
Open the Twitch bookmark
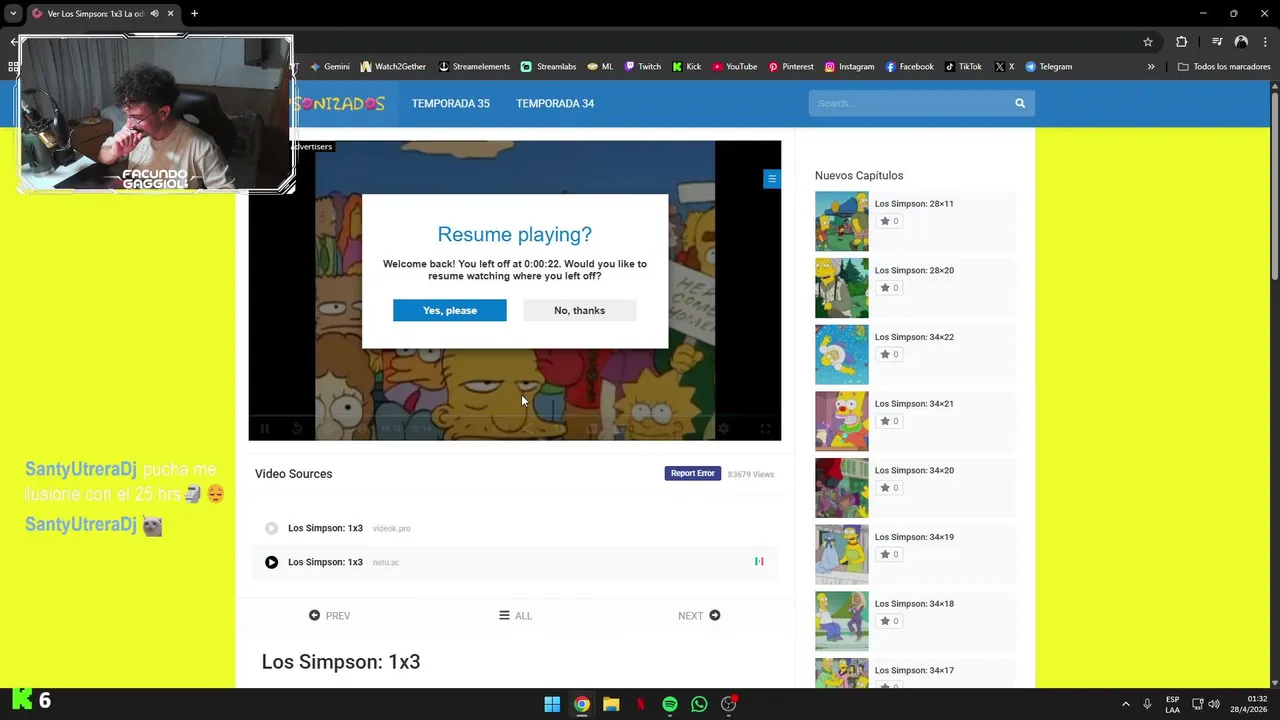click(642, 67)
